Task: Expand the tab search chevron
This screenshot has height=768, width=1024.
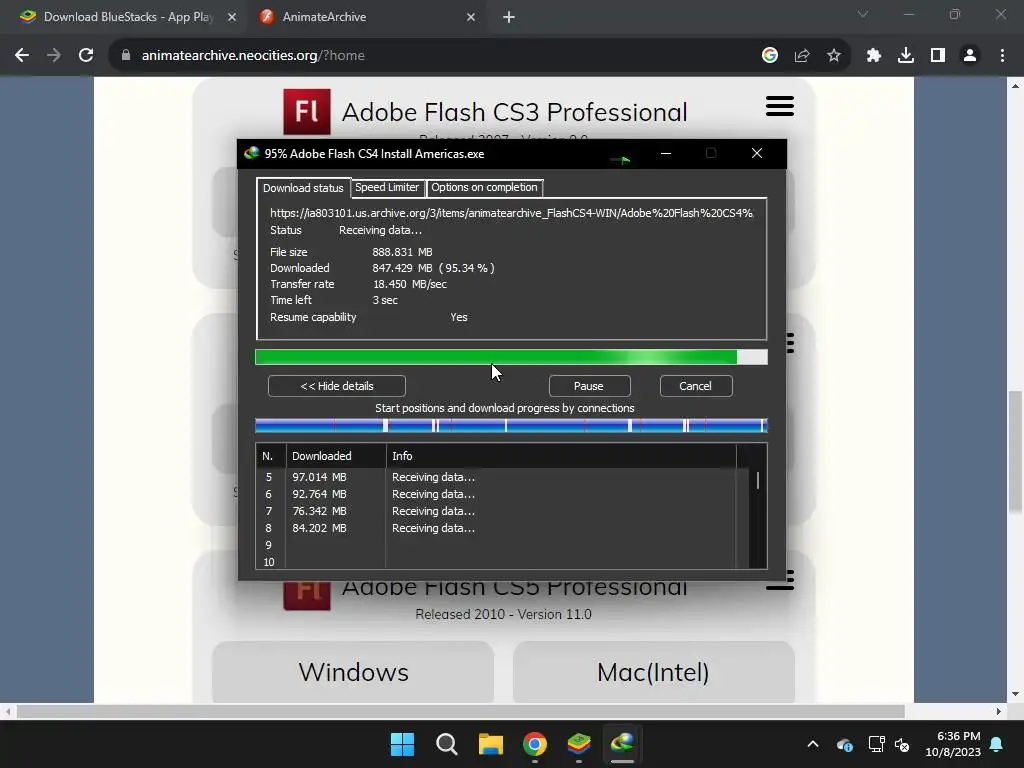Action: click(863, 14)
